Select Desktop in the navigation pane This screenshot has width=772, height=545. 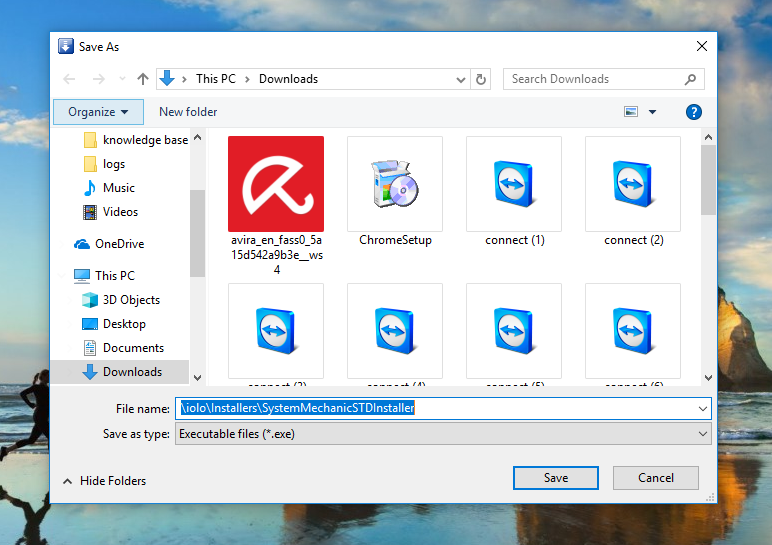pyautogui.click(x=114, y=324)
